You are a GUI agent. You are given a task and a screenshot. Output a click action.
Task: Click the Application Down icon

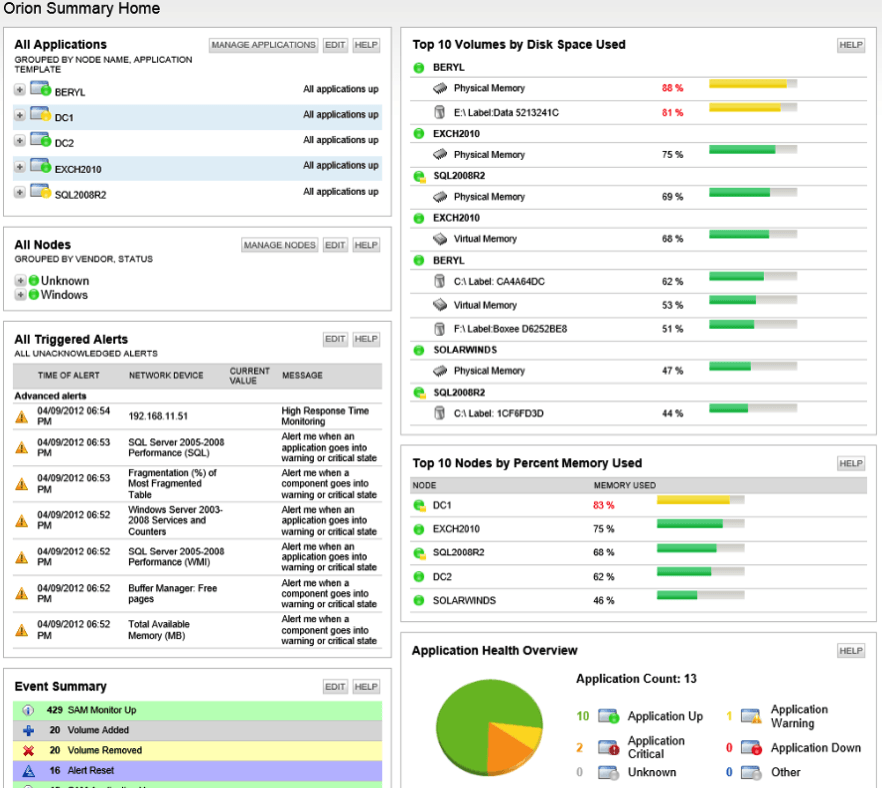pyautogui.click(x=752, y=747)
